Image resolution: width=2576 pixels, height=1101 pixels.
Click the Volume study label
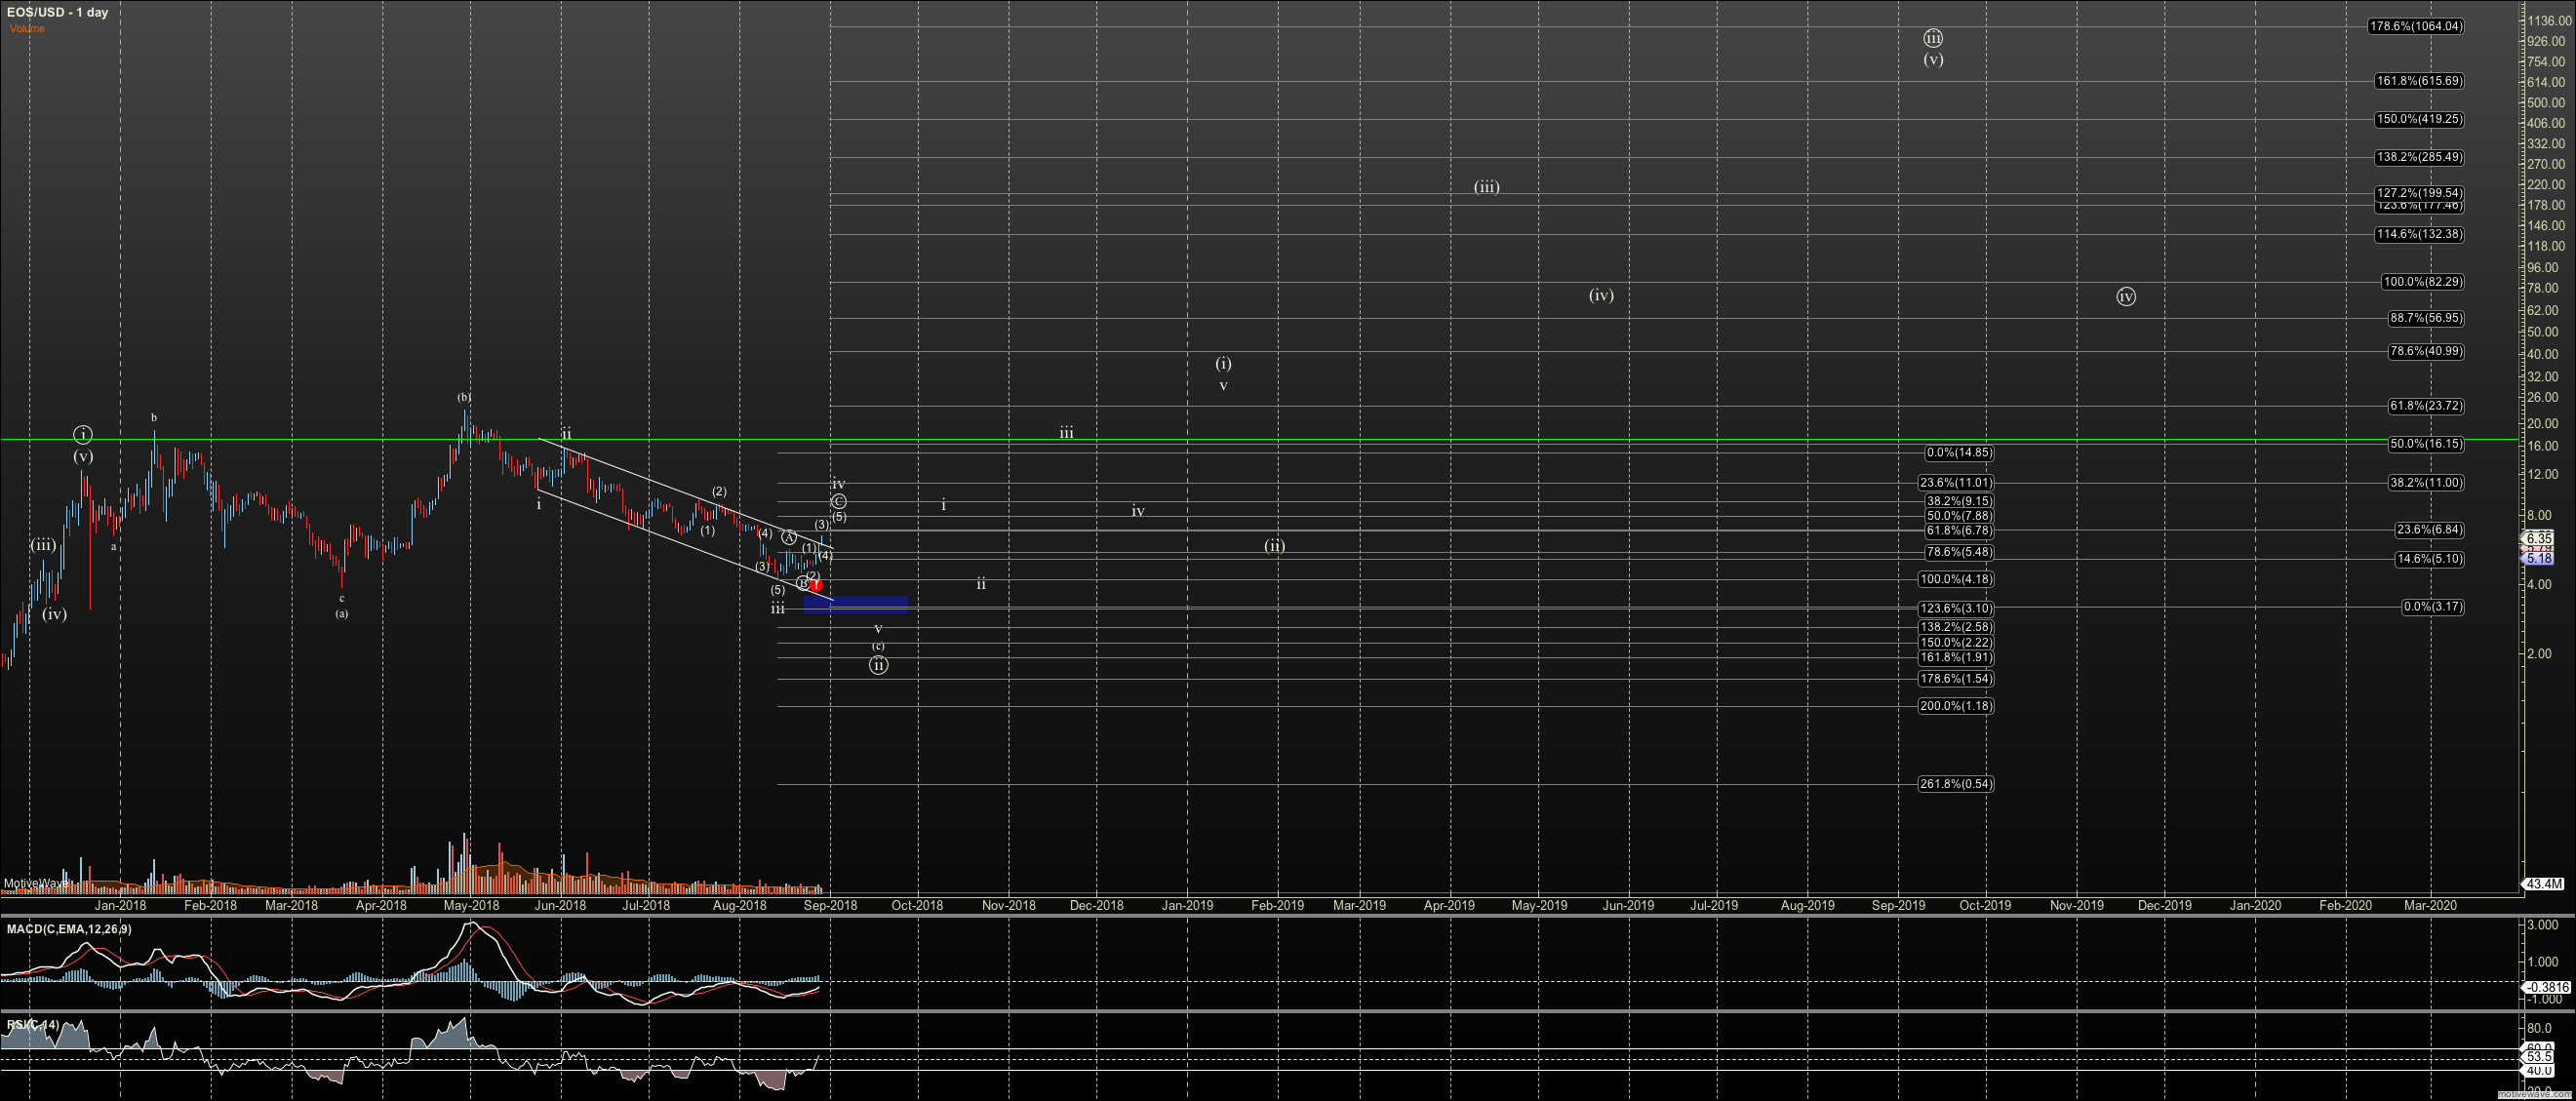pyautogui.click(x=27, y=28)
